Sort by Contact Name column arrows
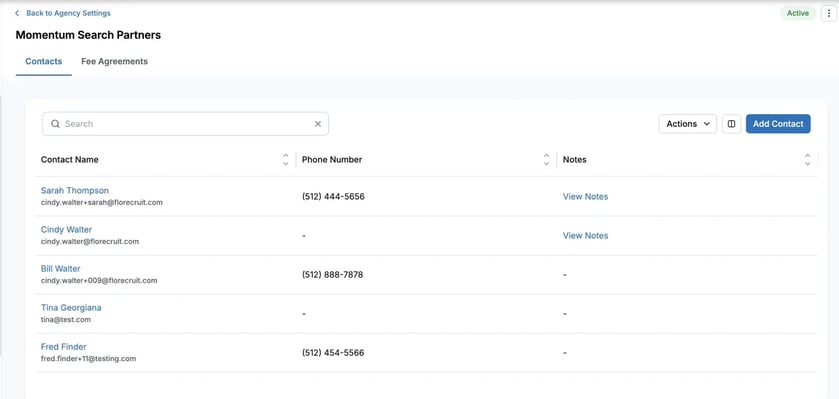 286,159
